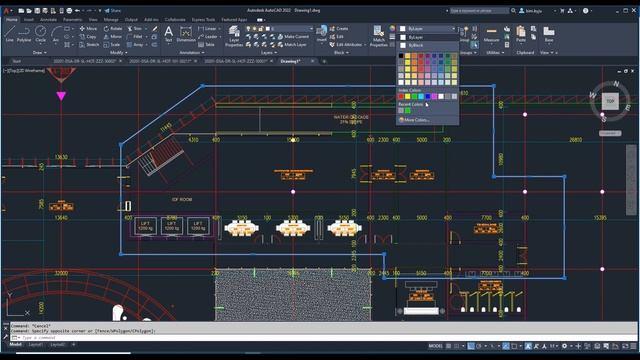Screen dimensions: 640x360
Task: Use the Stretch tool
Action: pyautogui.click(x=89, y=44)
